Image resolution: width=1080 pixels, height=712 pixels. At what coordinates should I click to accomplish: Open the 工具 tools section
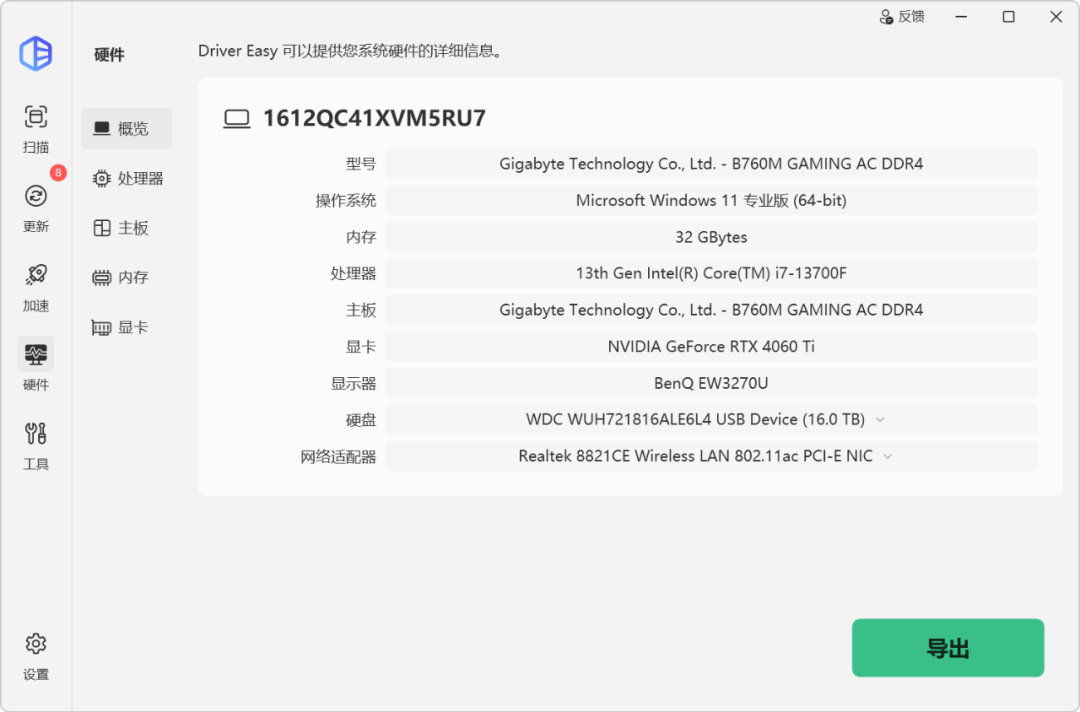coord(36,446)
